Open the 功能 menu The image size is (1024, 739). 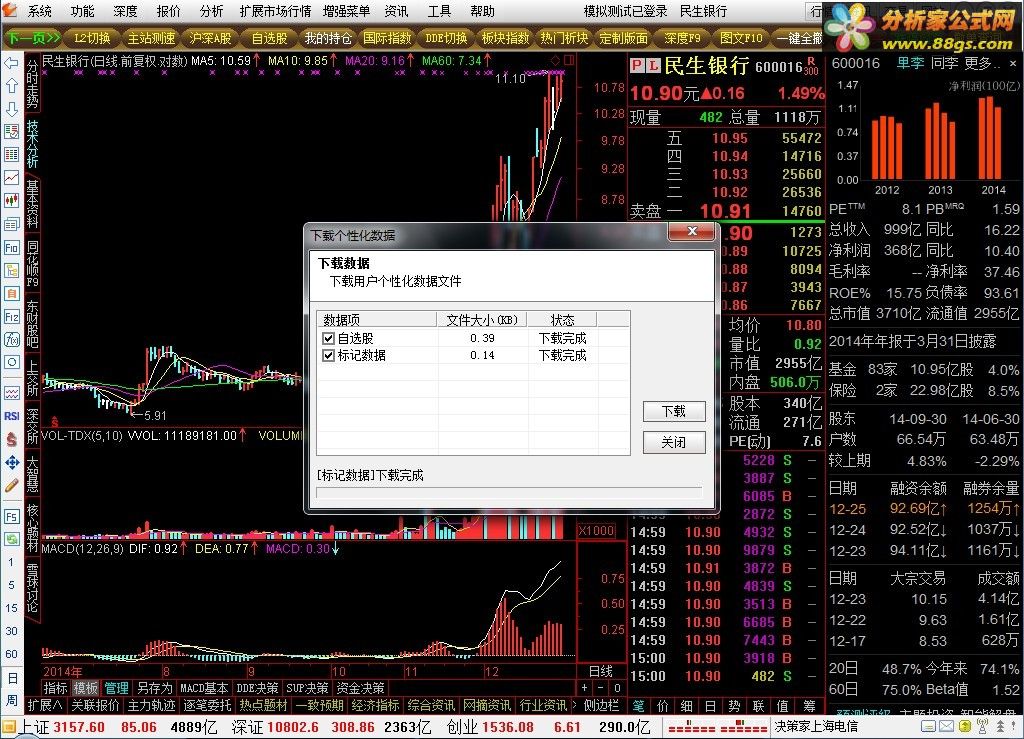[x=82, y=11]
